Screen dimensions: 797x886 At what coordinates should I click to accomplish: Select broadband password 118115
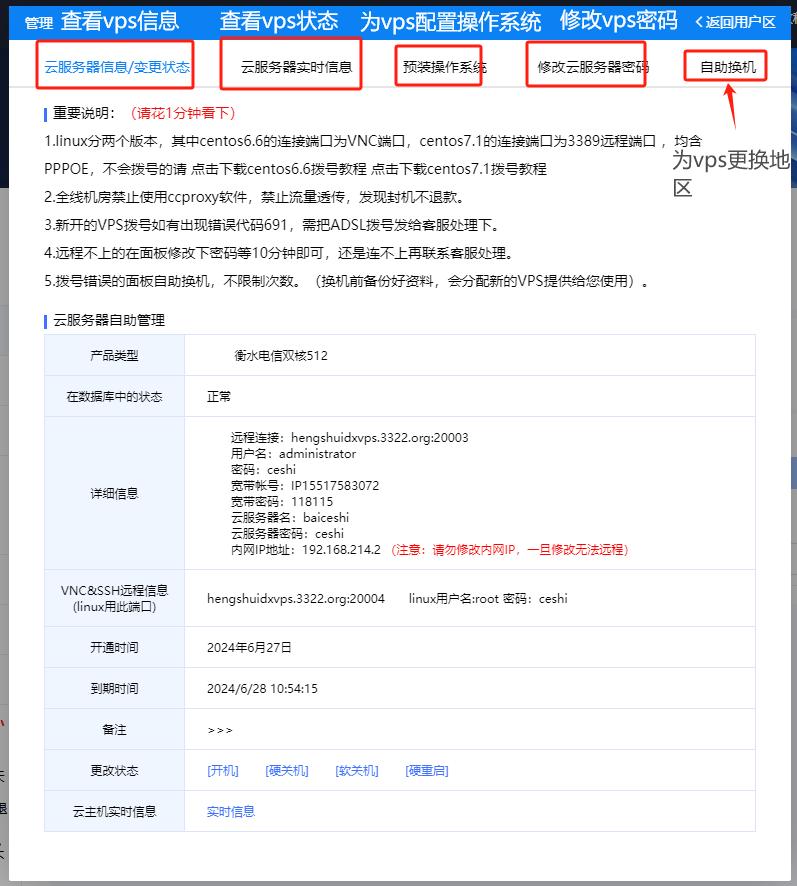tap(311, 502)
